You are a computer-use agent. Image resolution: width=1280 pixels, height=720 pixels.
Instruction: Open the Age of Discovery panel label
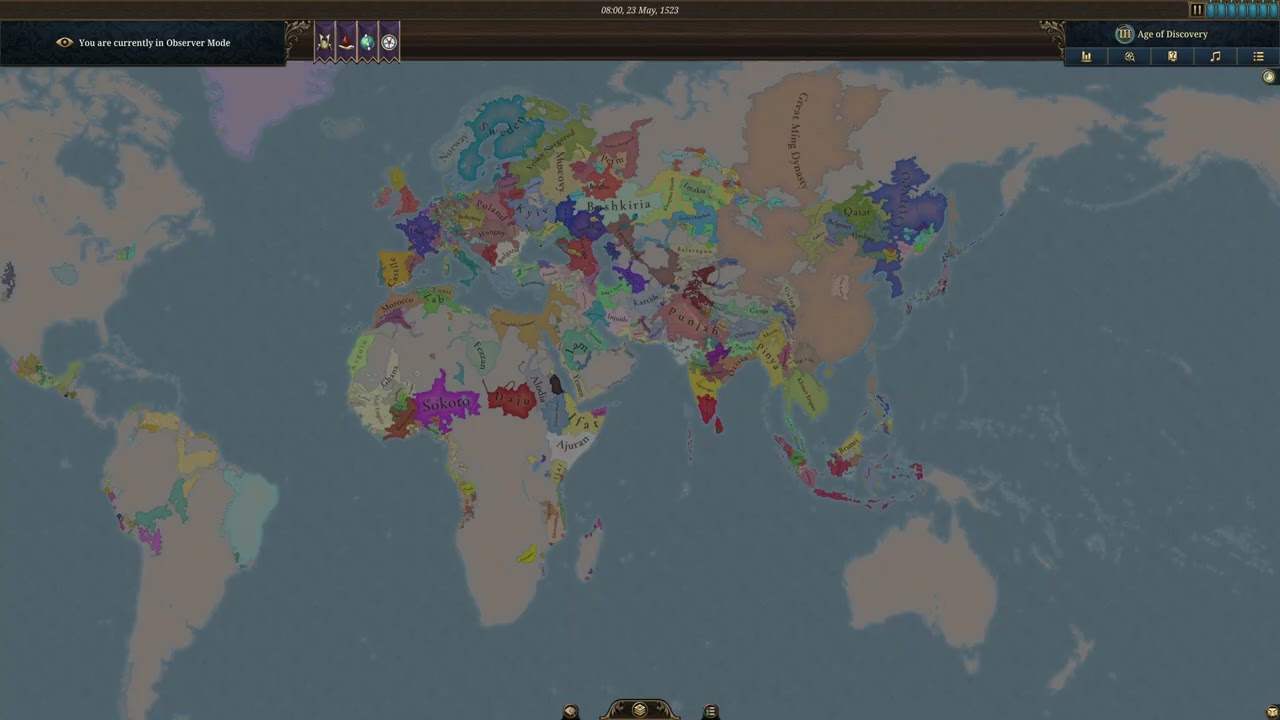[1172, 34]
